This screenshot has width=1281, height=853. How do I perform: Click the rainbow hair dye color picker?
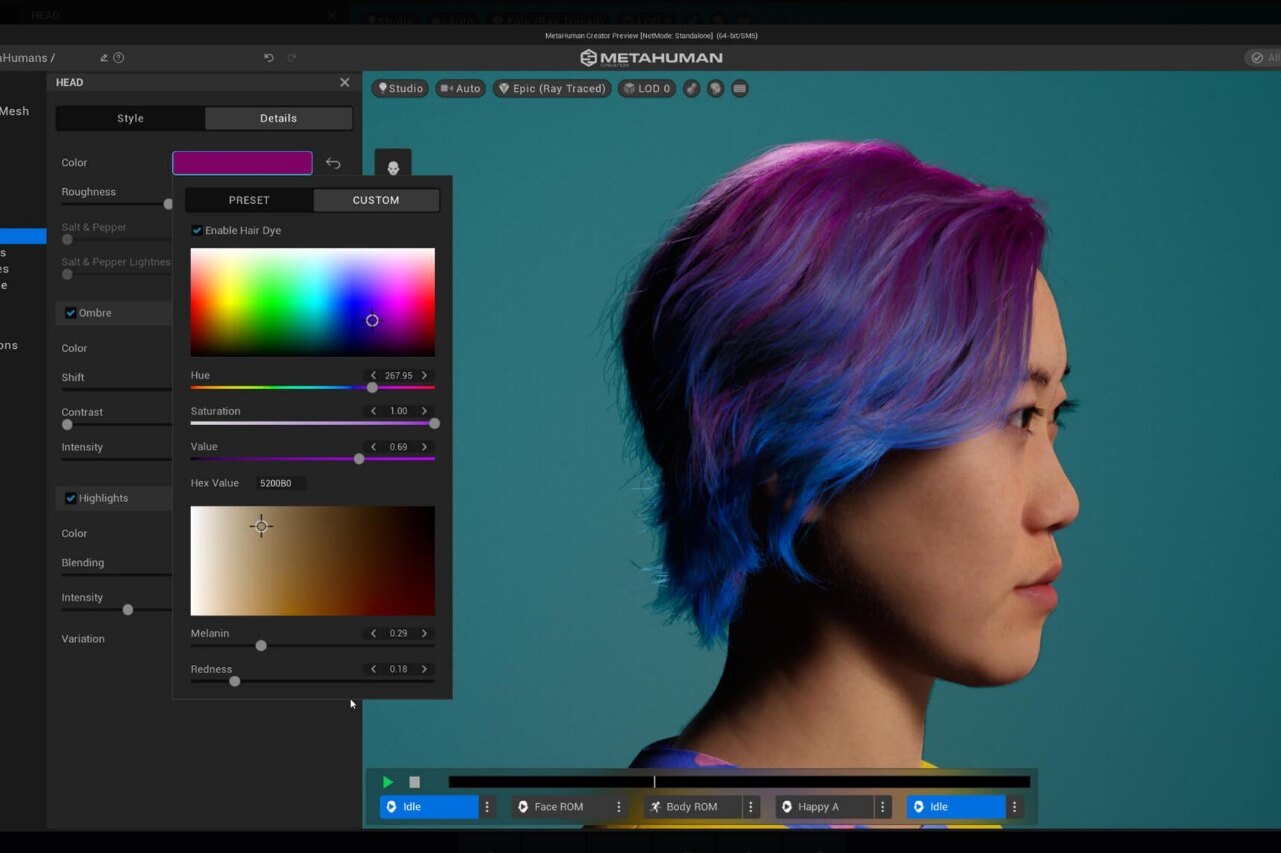pos(313,302)
